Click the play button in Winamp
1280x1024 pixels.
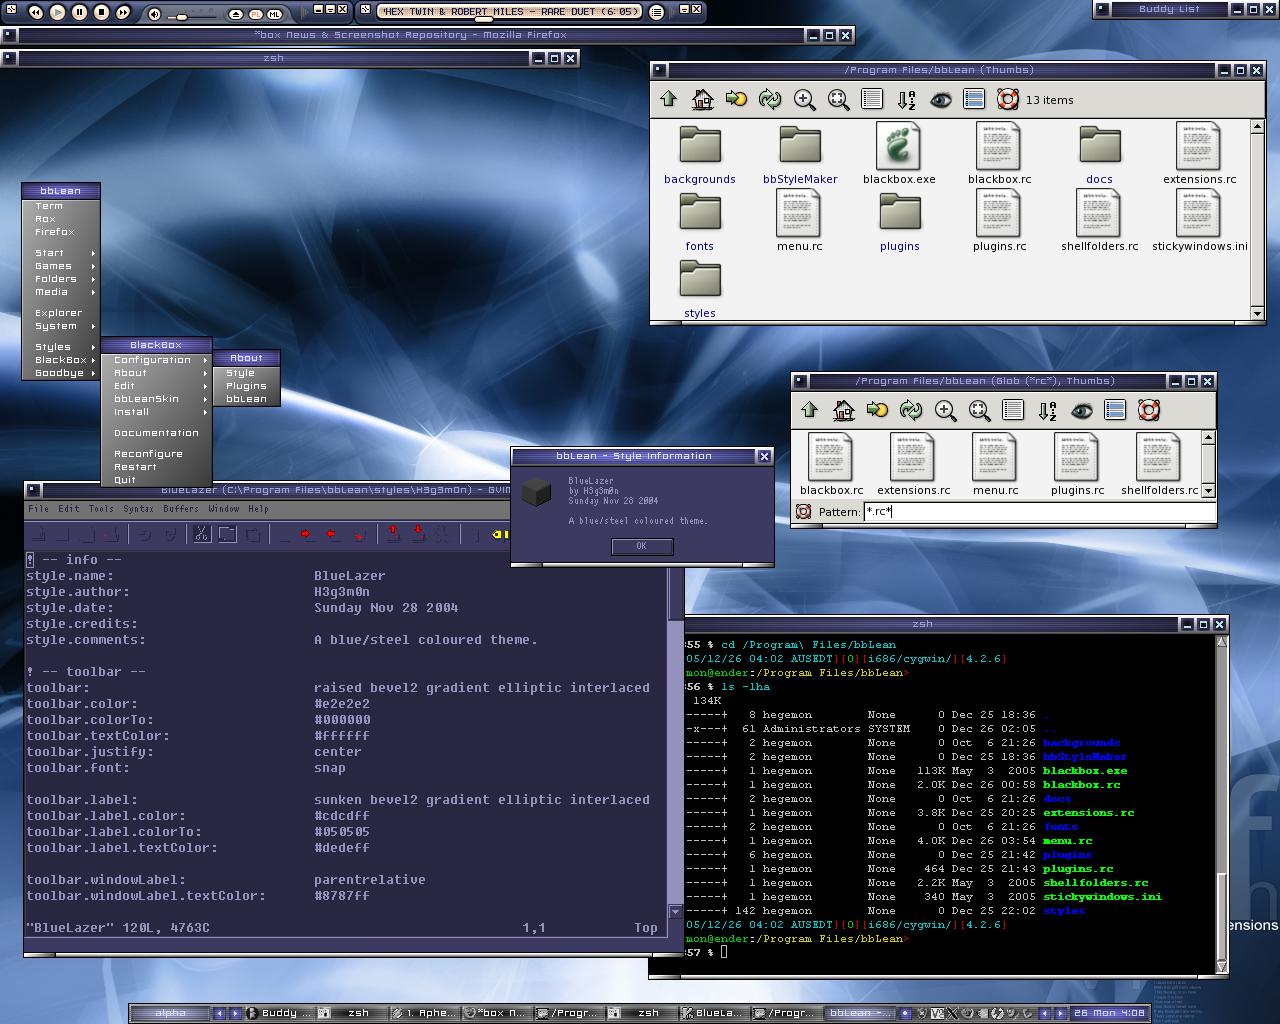[x=58, y=12]
